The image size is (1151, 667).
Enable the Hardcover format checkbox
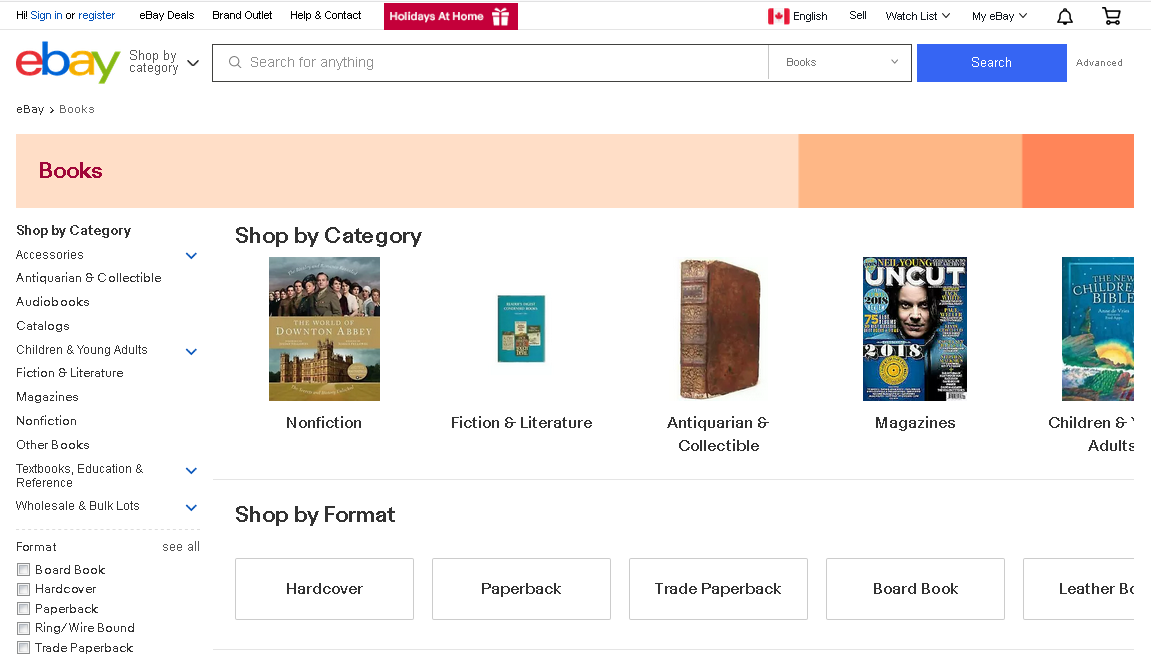coord(24,590)
